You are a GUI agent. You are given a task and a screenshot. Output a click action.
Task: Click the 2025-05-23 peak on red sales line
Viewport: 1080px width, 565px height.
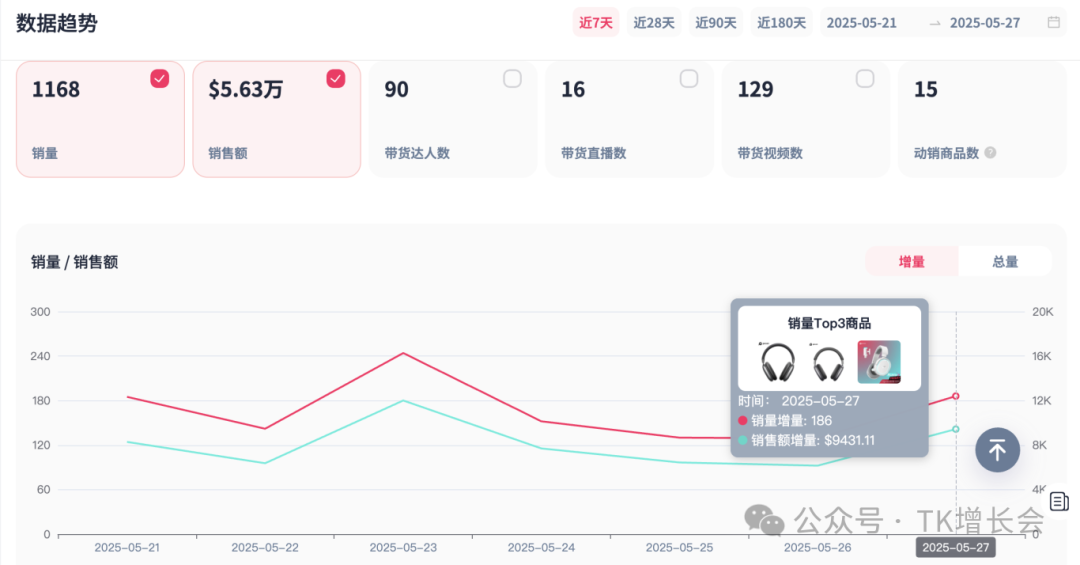tap(403, 353)
